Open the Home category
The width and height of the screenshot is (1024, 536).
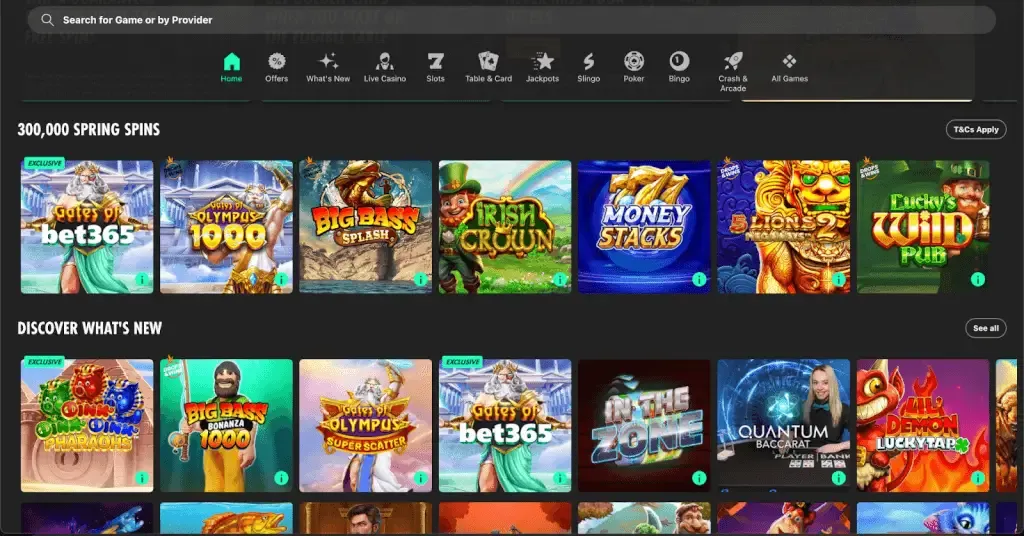click(231, 68)
